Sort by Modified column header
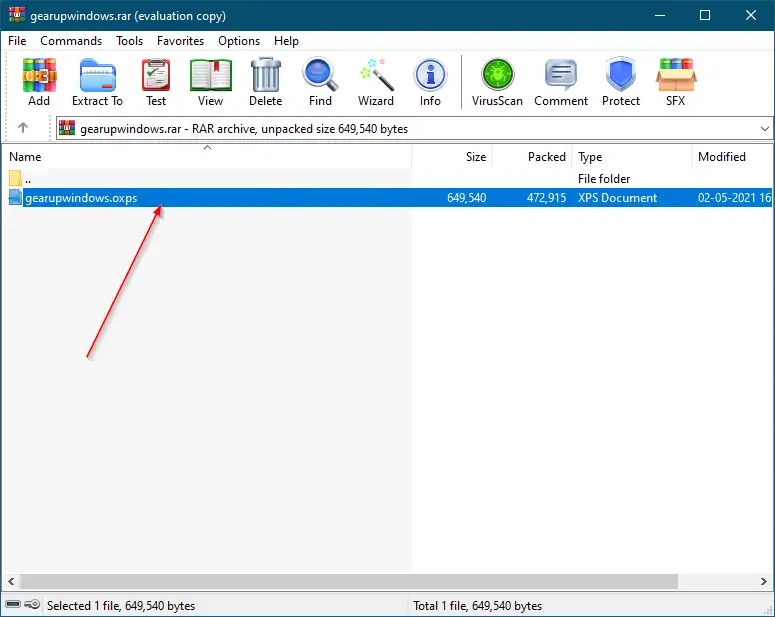Screen dimensions: 775x617 (x=732, y=157)
